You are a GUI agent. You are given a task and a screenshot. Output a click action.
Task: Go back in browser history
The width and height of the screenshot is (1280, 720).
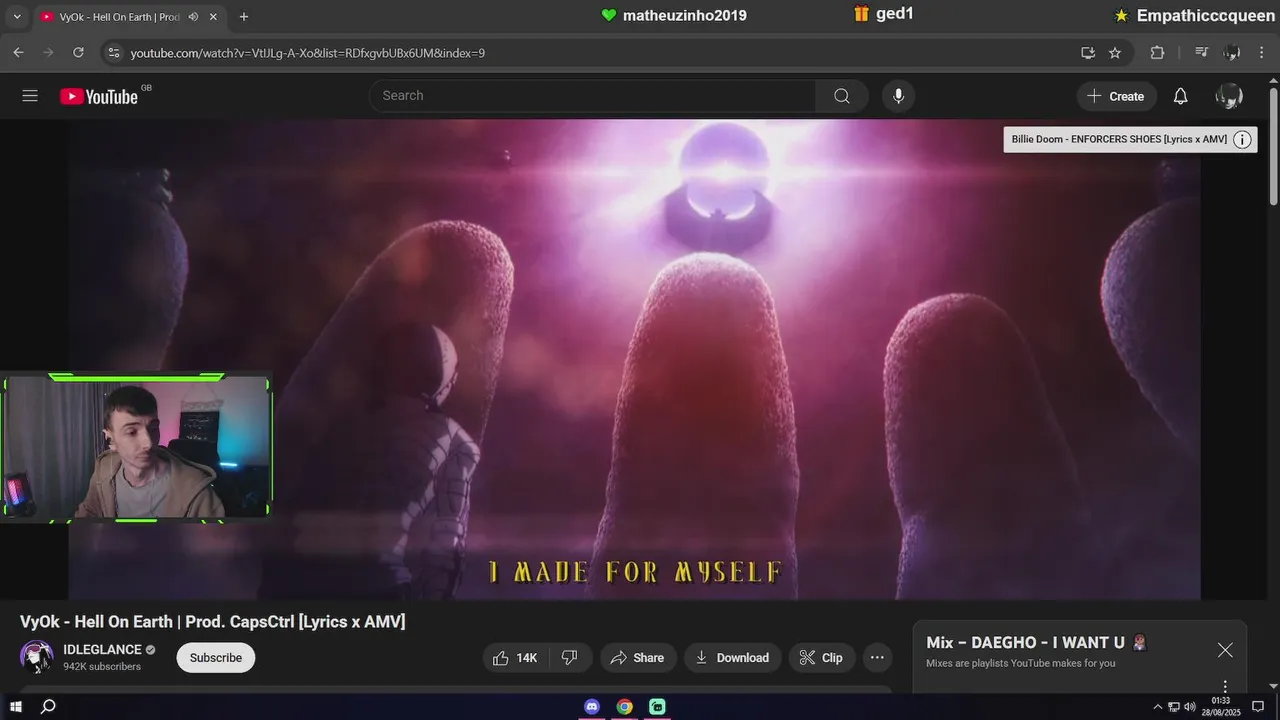[18, 52]
